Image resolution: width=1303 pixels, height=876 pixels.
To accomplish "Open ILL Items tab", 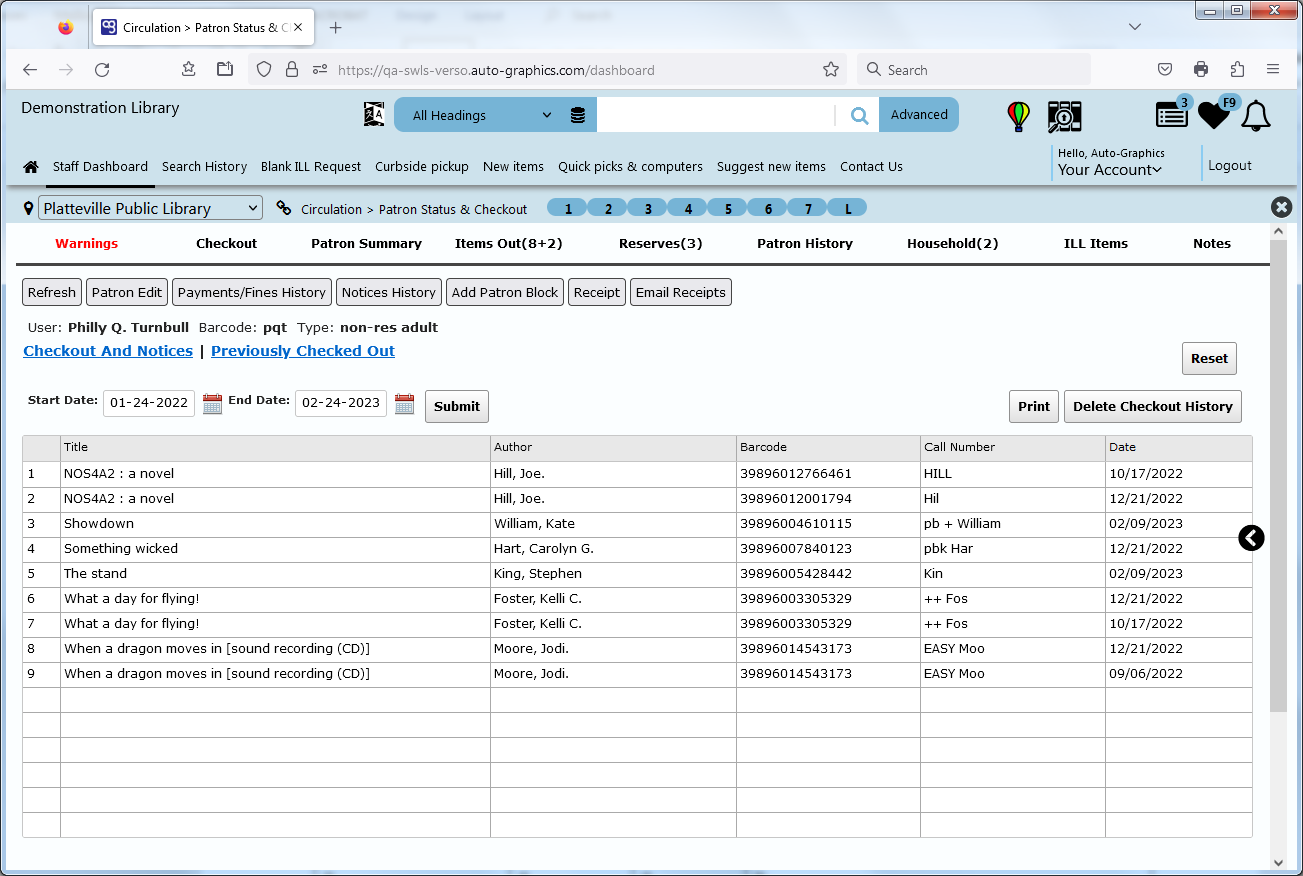I will (x=1096, y=243).
